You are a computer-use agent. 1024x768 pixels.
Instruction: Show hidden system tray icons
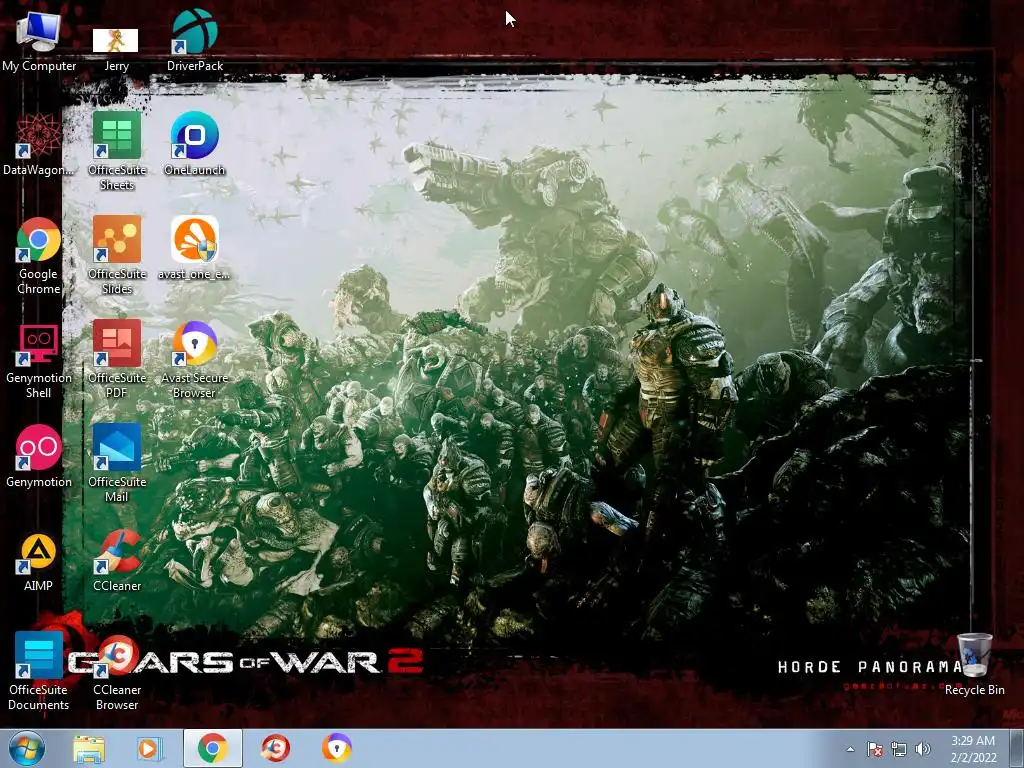pyautogui.click(x=850, y=749)
